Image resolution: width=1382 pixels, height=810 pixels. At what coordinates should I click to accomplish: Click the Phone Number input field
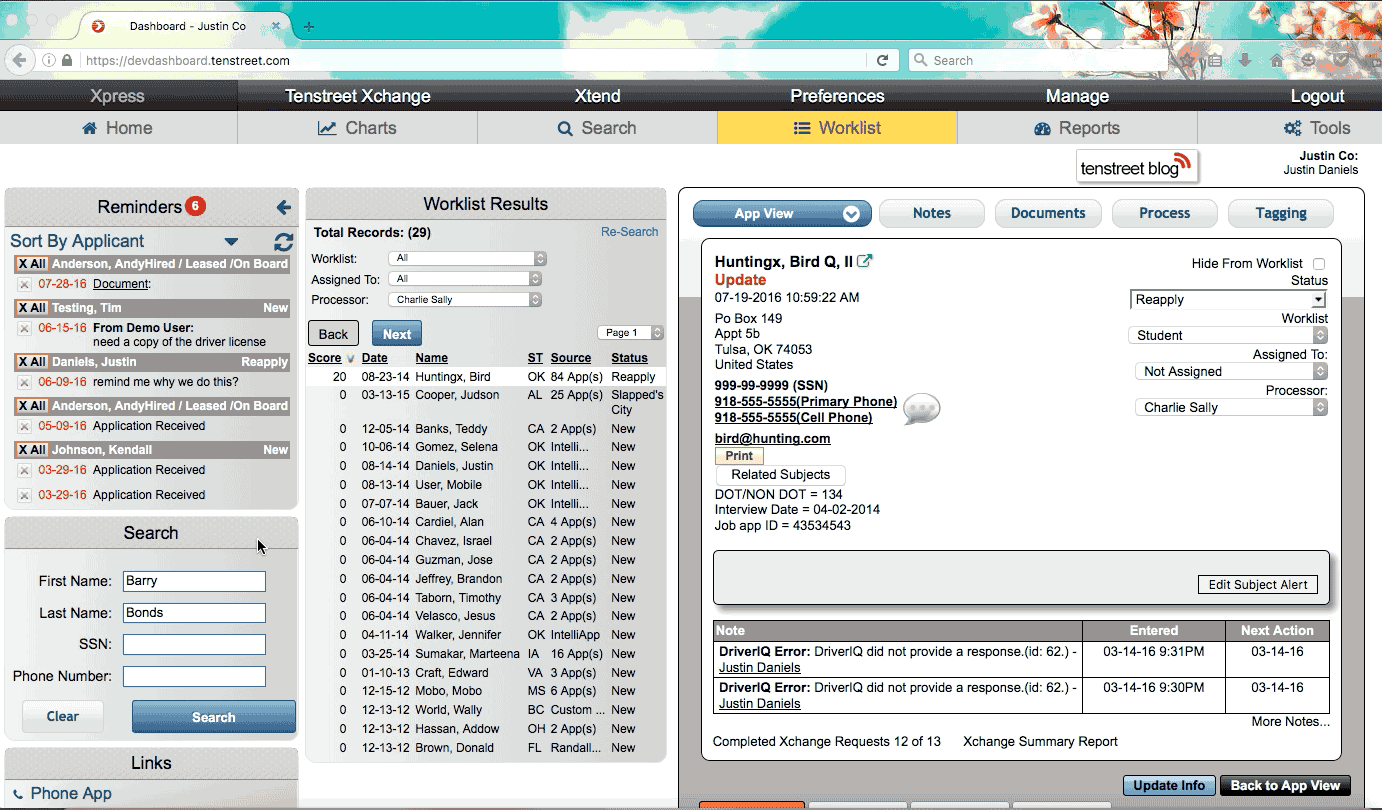coord(194,677)
